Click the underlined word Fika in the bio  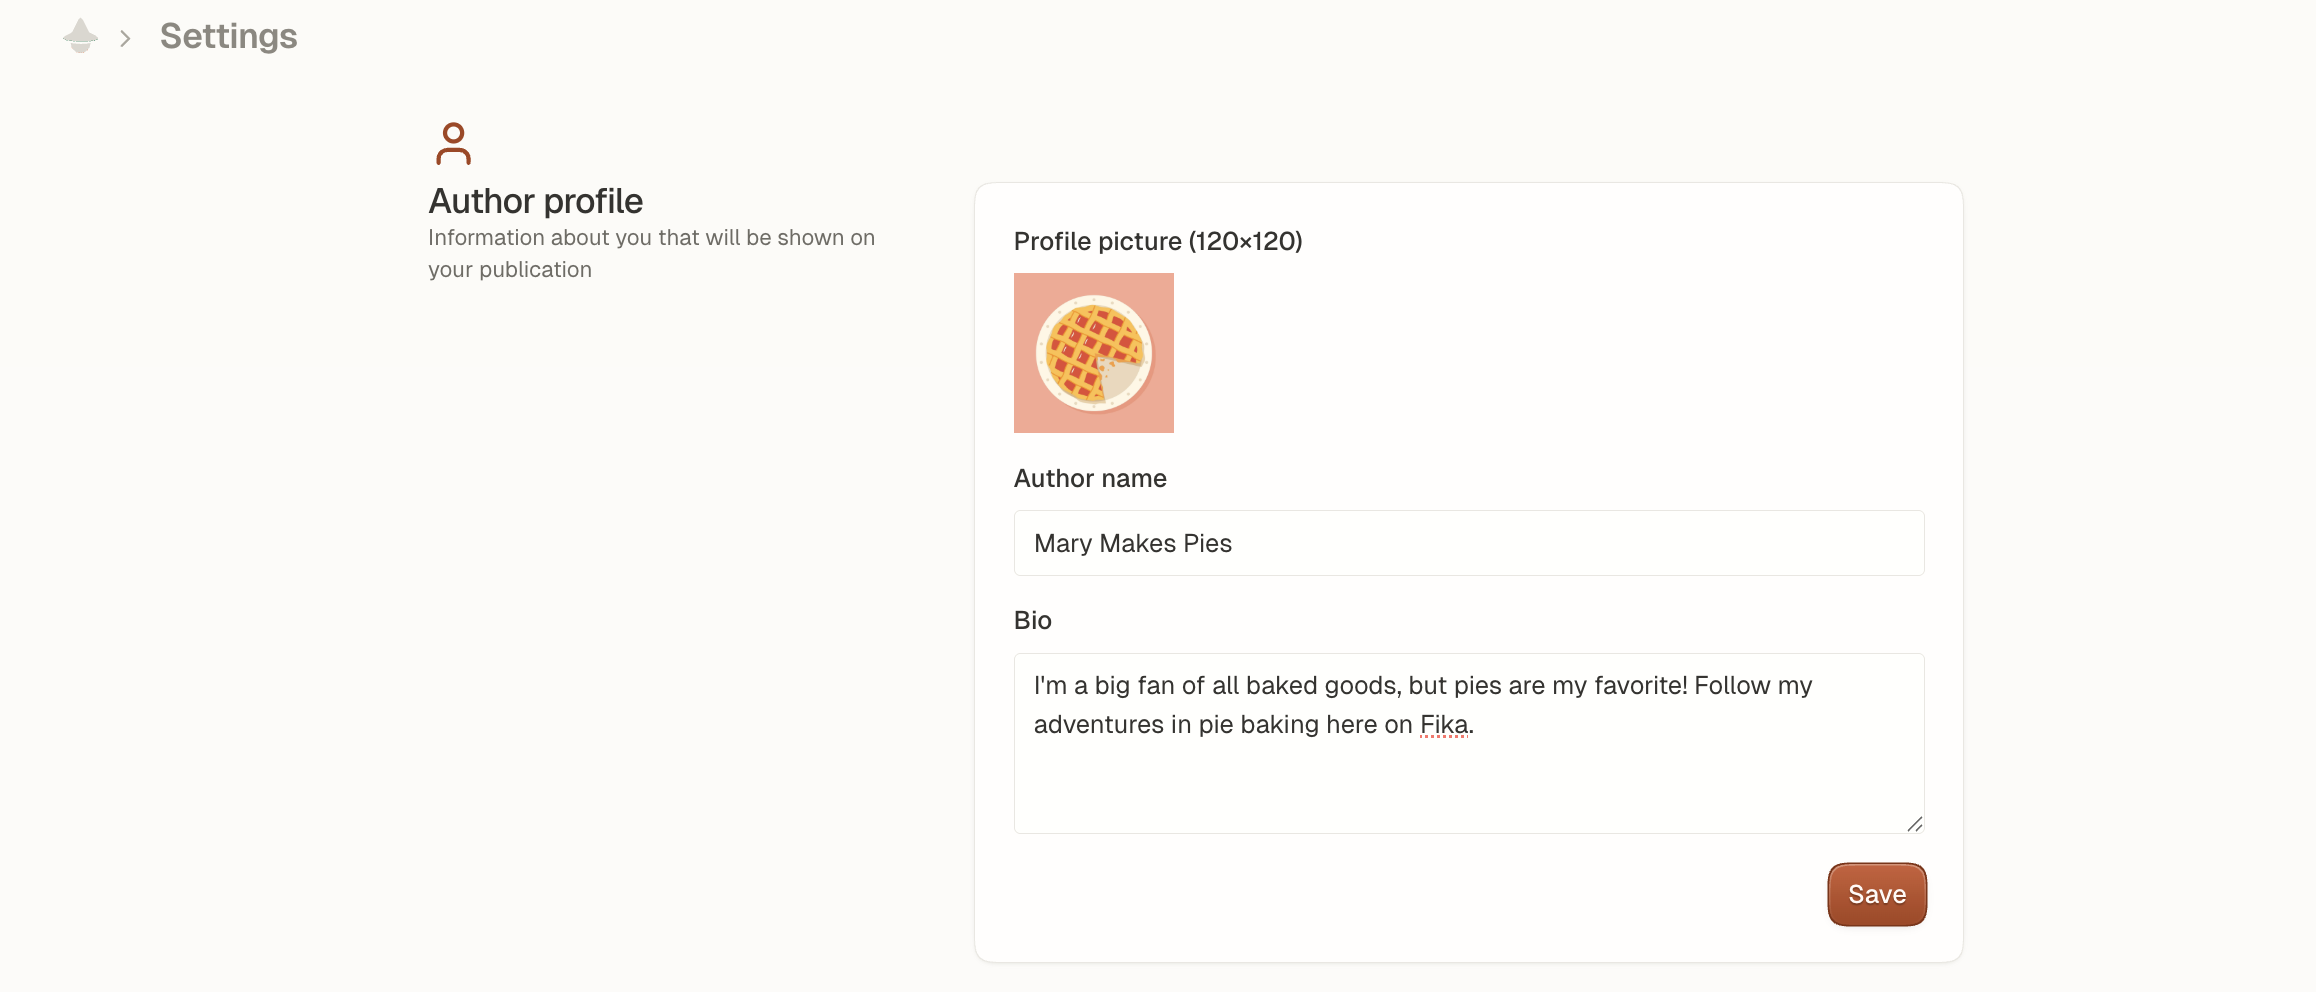[x=1443, y=724]
